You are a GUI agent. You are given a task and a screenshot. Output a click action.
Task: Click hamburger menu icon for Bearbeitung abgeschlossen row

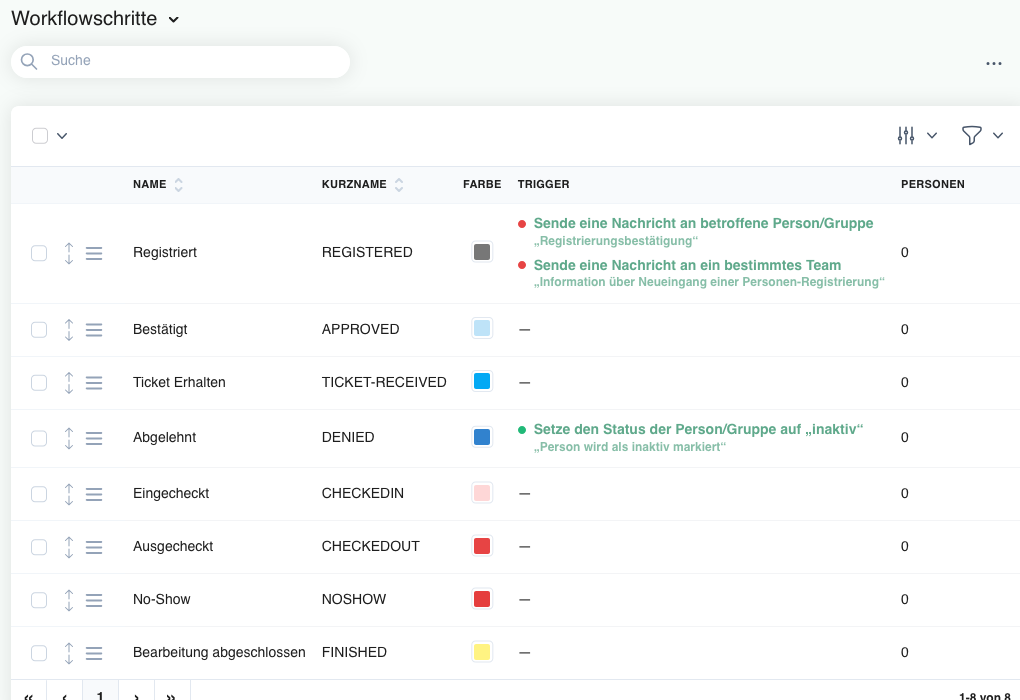tap(94, 653)
